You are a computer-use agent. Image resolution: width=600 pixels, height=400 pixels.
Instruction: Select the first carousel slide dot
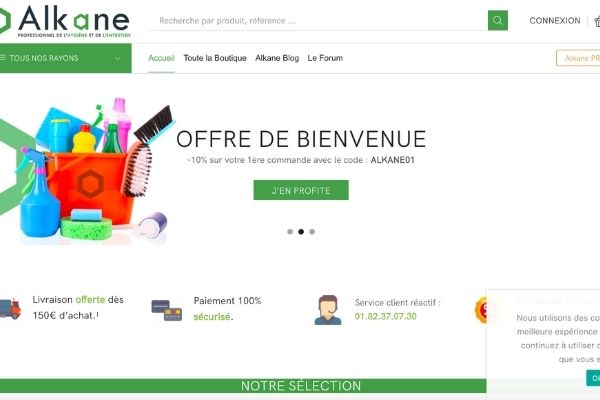tap(290, 232)
